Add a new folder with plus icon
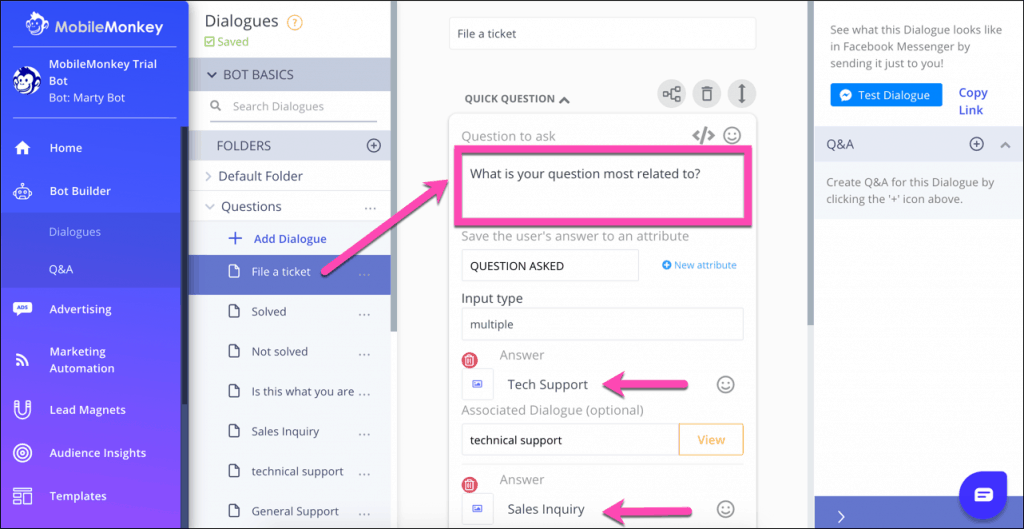 374,146
